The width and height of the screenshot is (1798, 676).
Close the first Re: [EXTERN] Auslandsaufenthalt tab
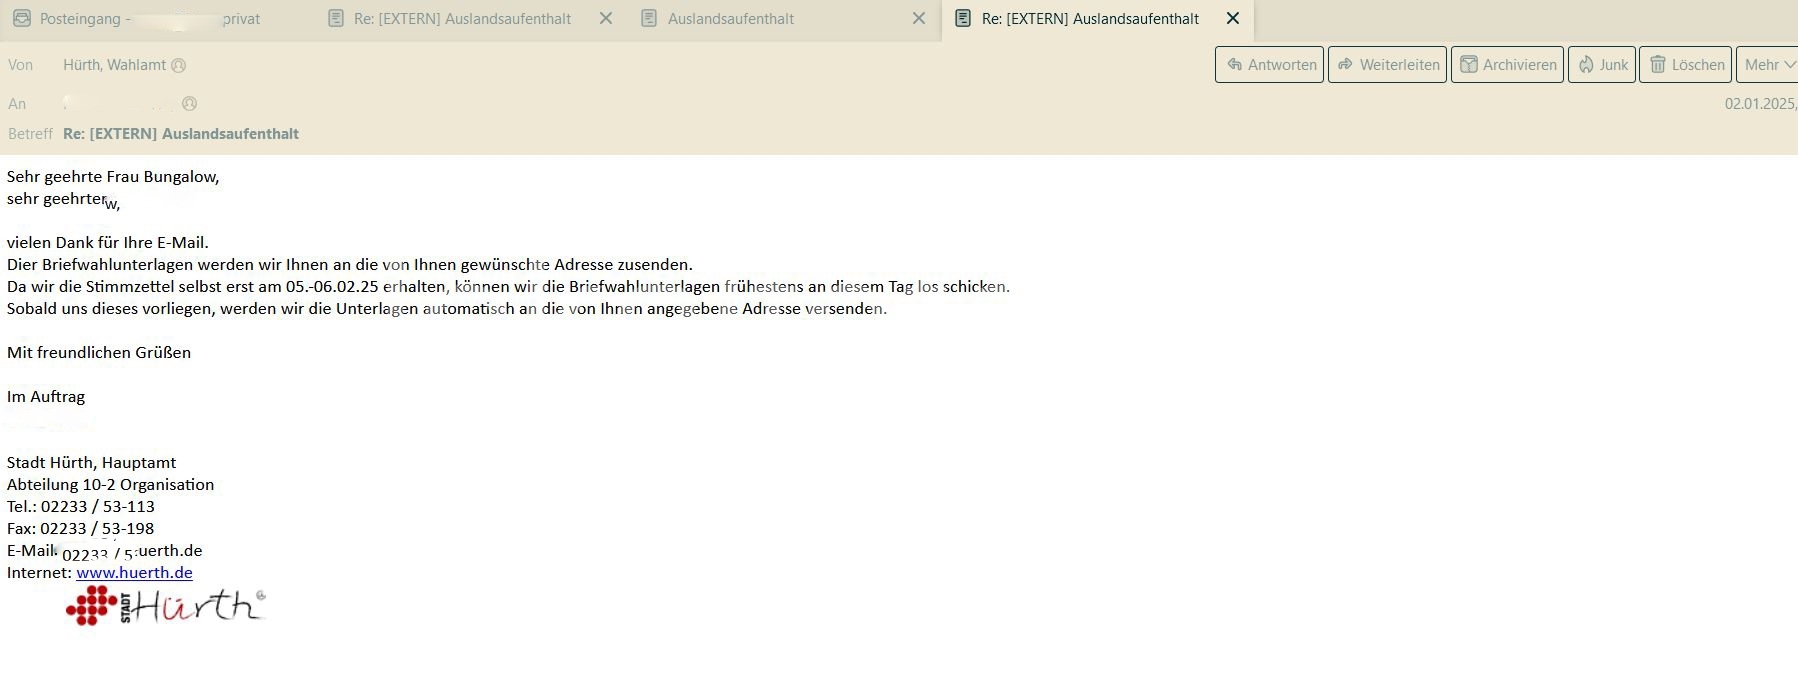tap(606, 19)
